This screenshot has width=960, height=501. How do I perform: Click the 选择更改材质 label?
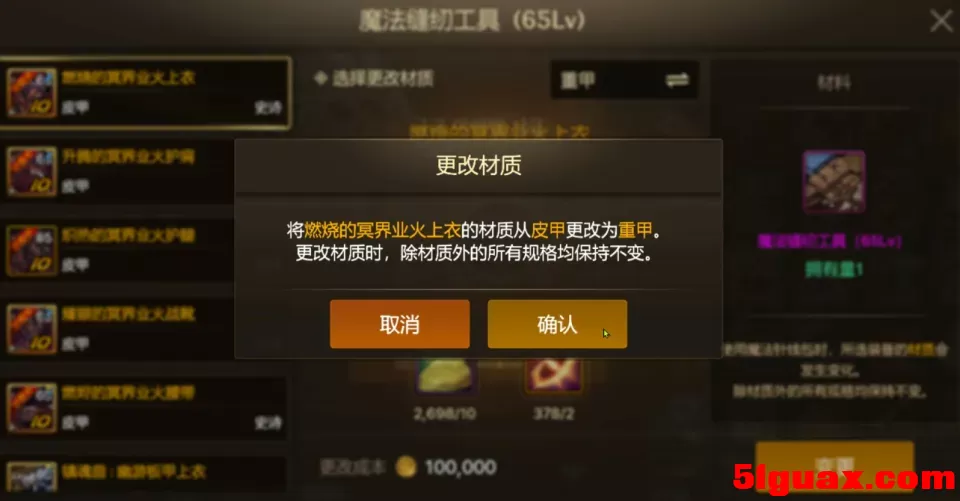pyautogui.click(x=383, y=78)
